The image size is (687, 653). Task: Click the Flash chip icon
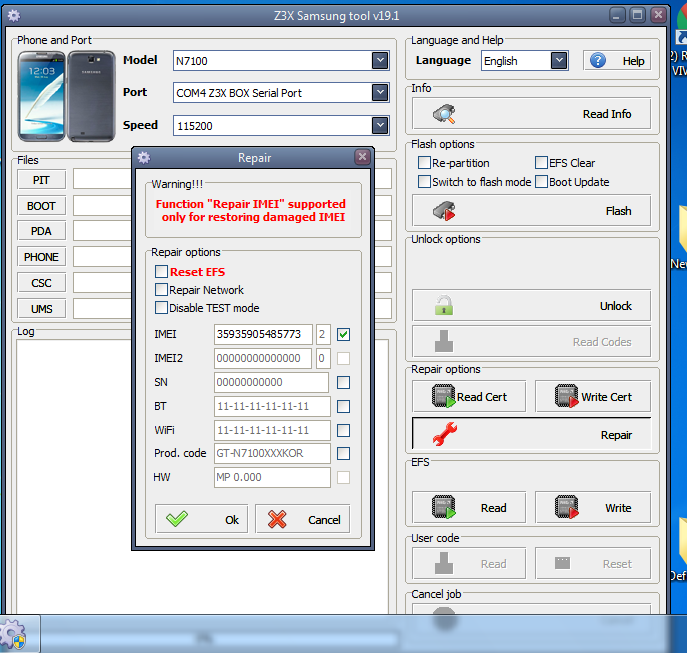444,211
